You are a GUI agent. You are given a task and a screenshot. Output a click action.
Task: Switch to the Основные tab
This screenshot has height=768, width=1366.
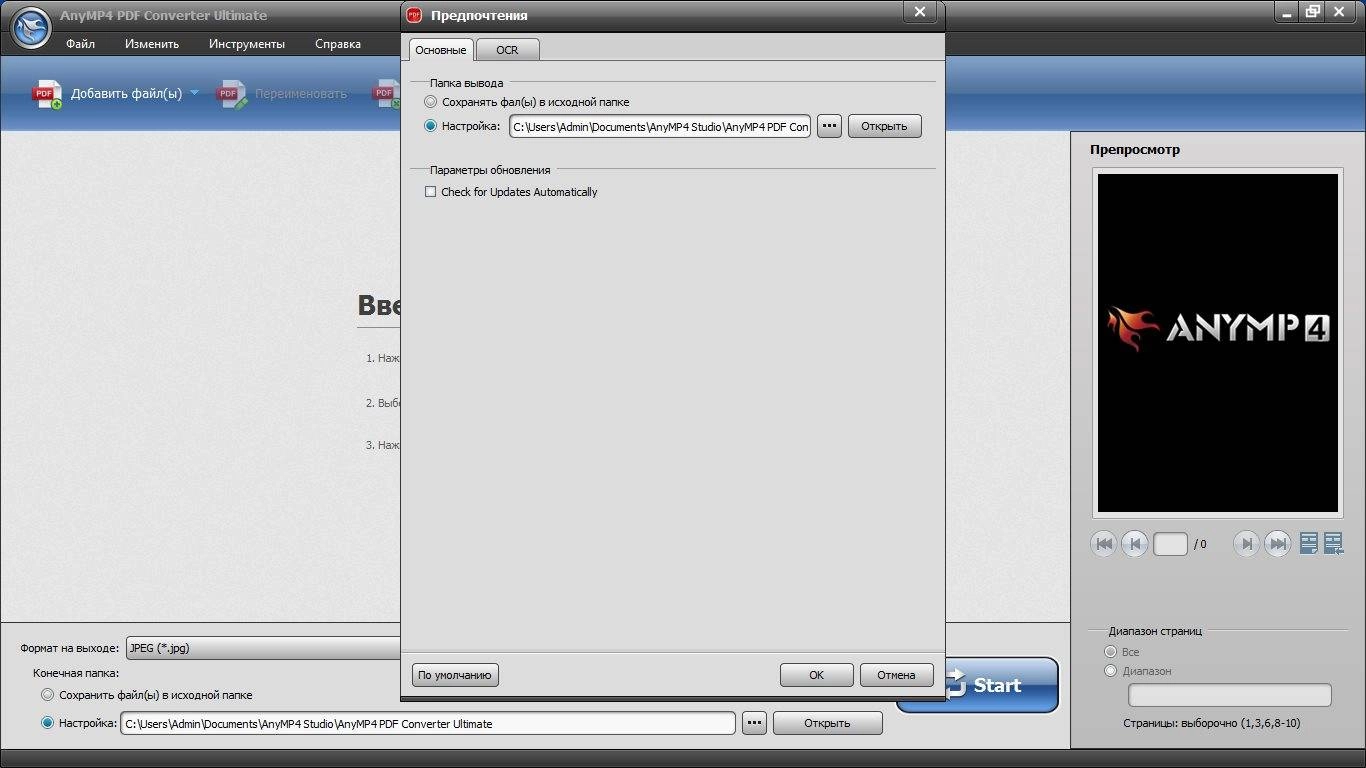coord(441,50)
